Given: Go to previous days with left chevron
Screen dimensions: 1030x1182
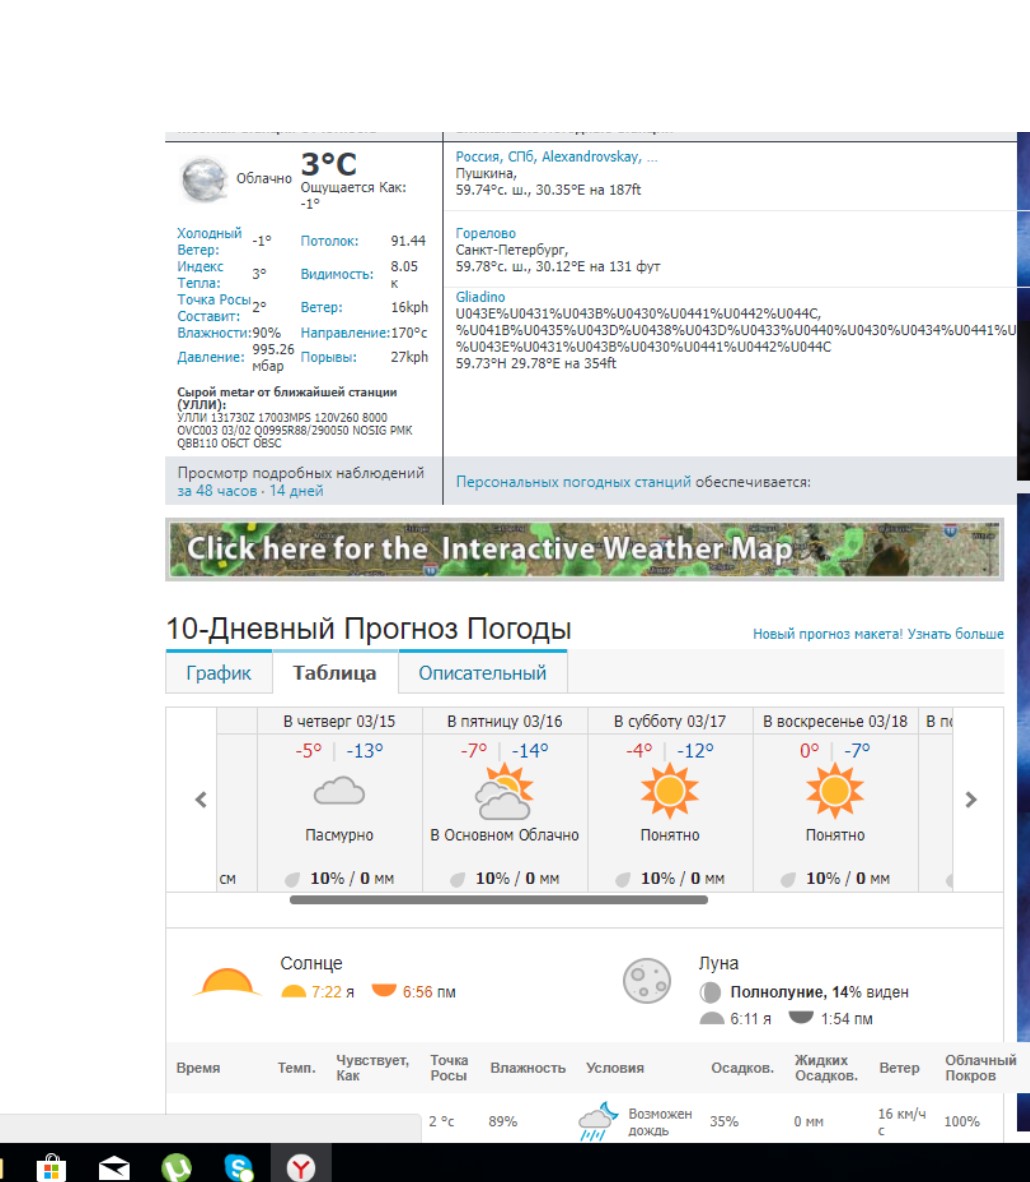Looking at the screenshot, I should pyautogui.click(x=201, y=800).
